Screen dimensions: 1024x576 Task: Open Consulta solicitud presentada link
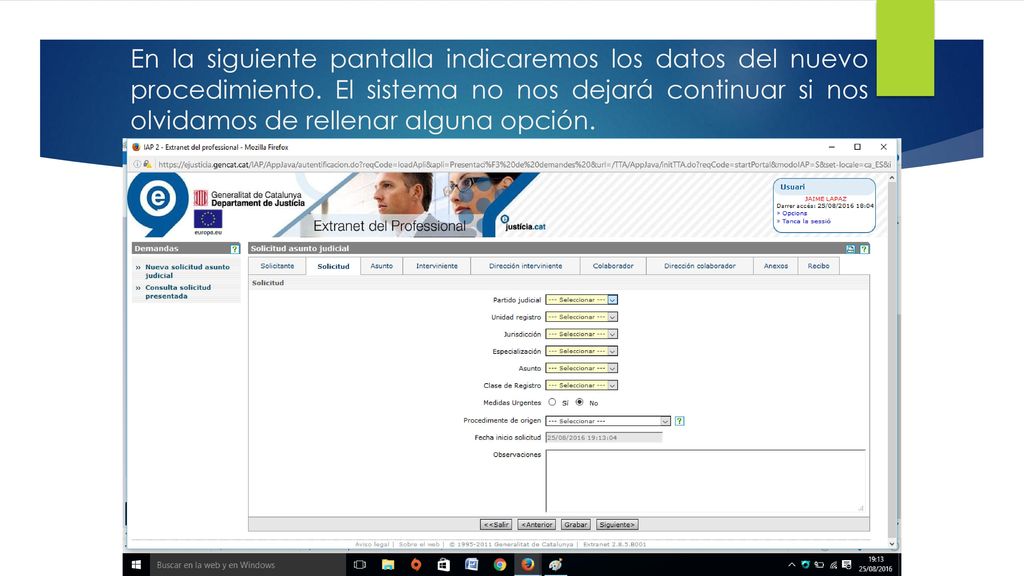click(178, 291)
